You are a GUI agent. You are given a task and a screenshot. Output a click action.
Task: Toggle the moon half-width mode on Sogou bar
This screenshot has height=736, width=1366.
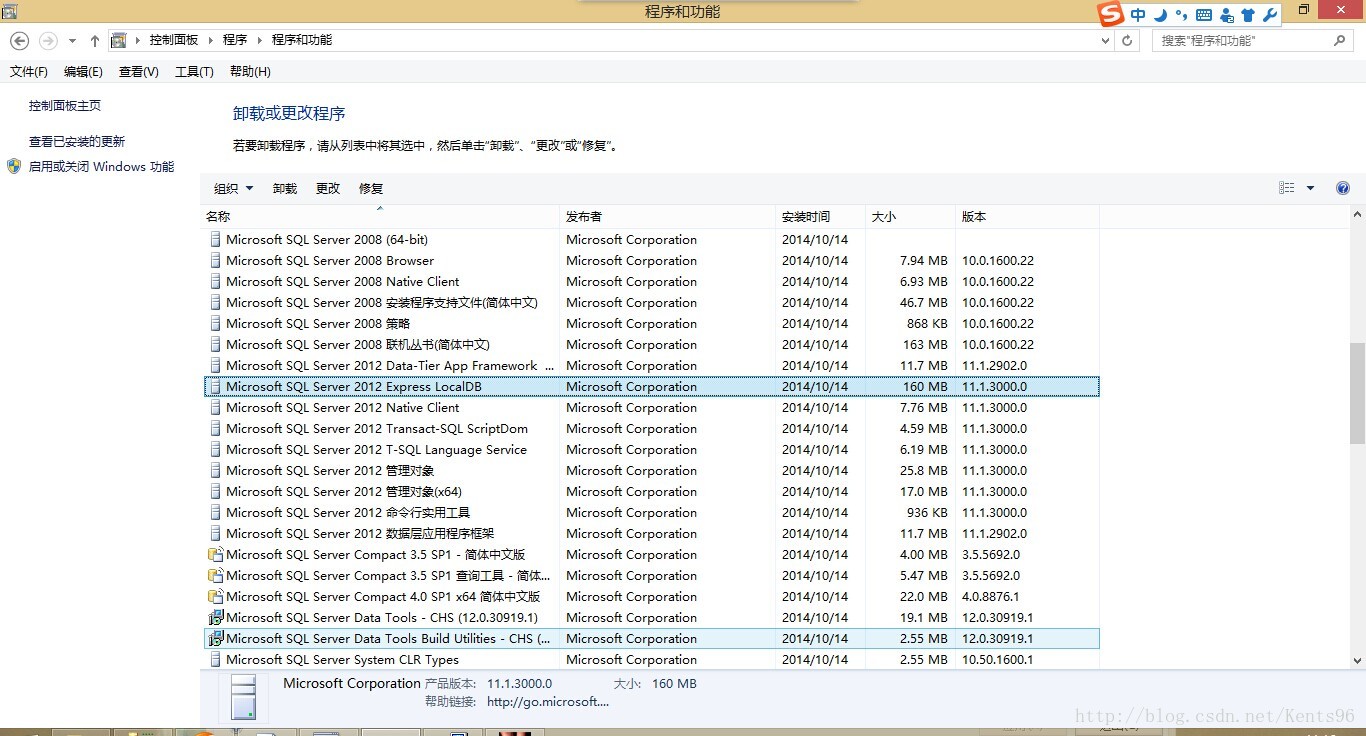point(1160,14)
